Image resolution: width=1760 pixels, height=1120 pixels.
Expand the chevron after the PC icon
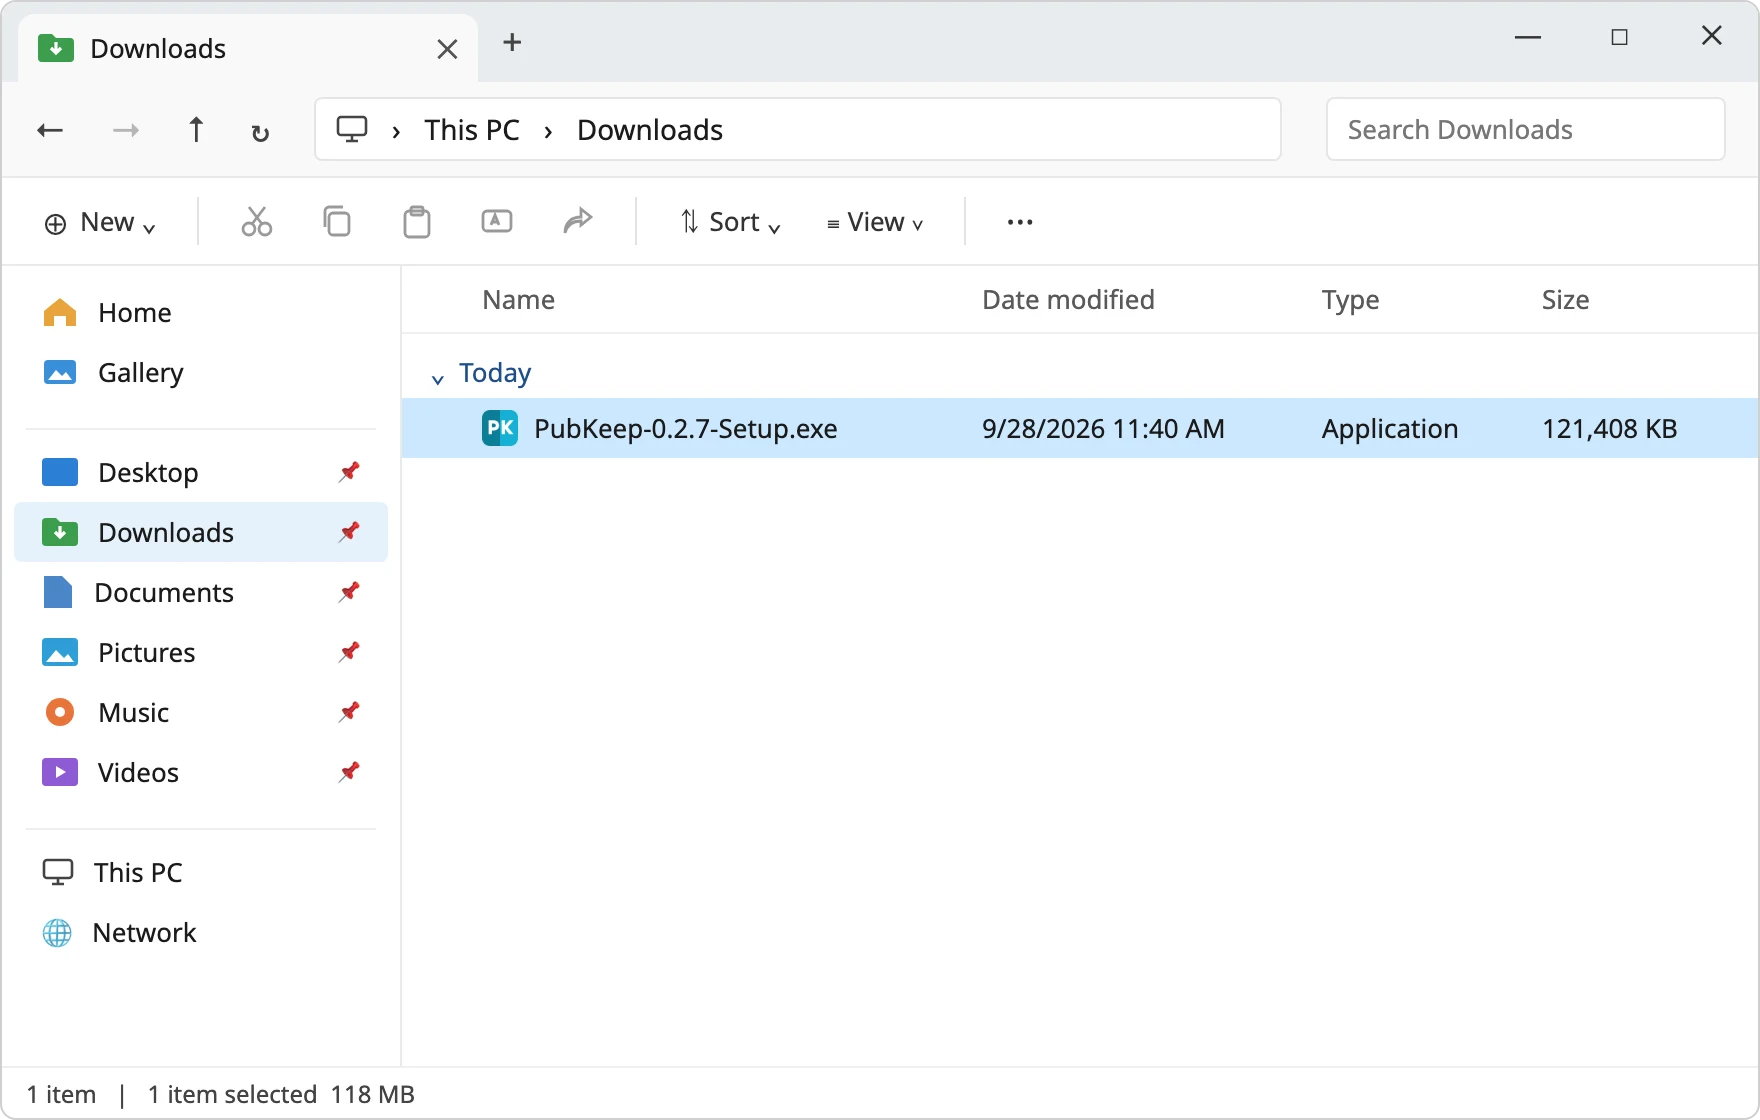click(397, 132)
